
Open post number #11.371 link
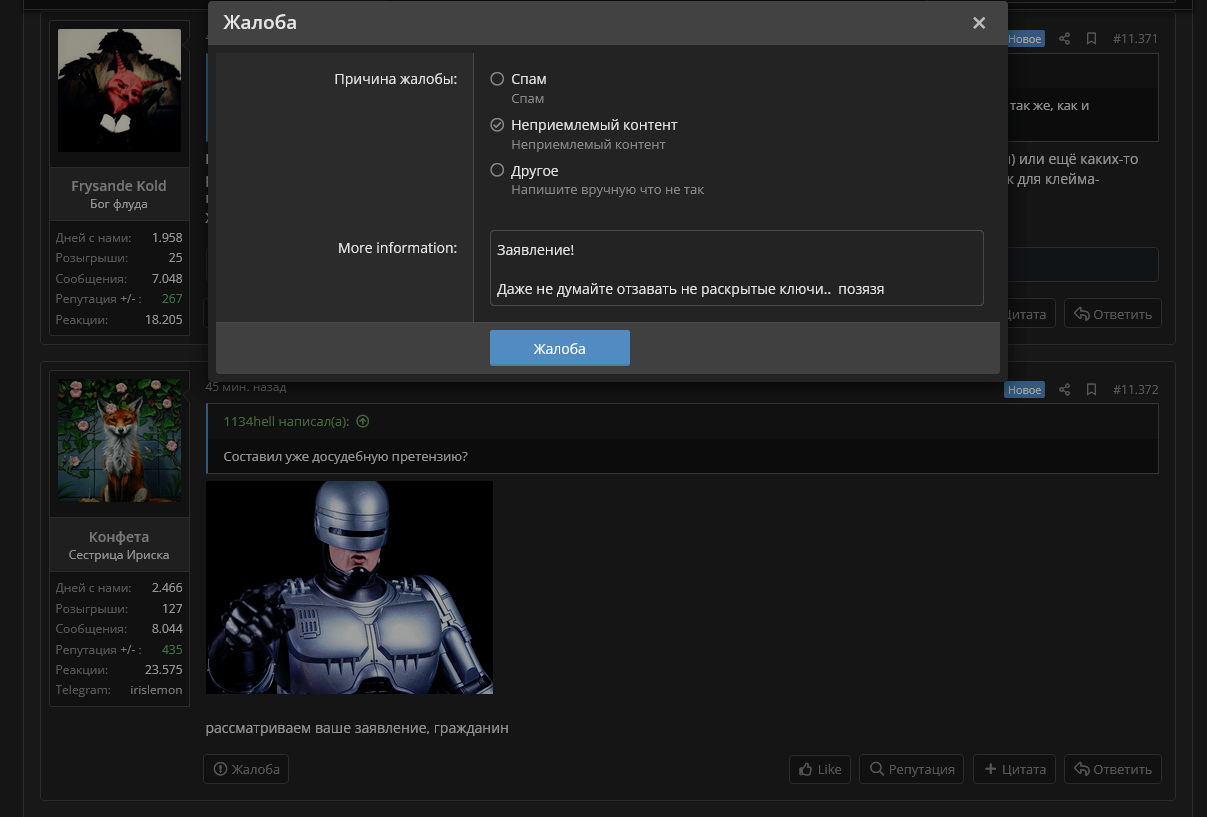(1135, 39)
